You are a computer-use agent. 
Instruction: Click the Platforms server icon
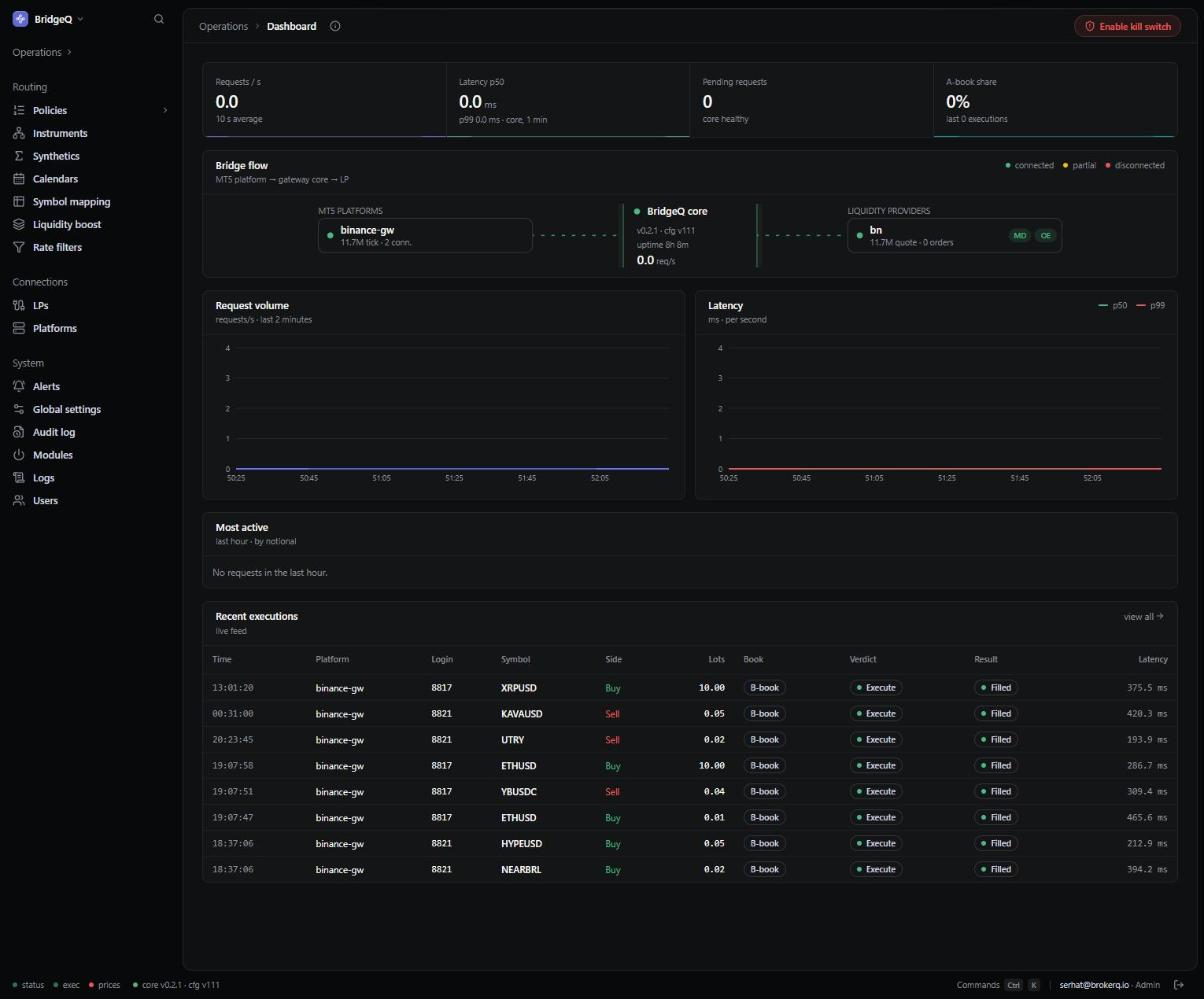point(19,328)
